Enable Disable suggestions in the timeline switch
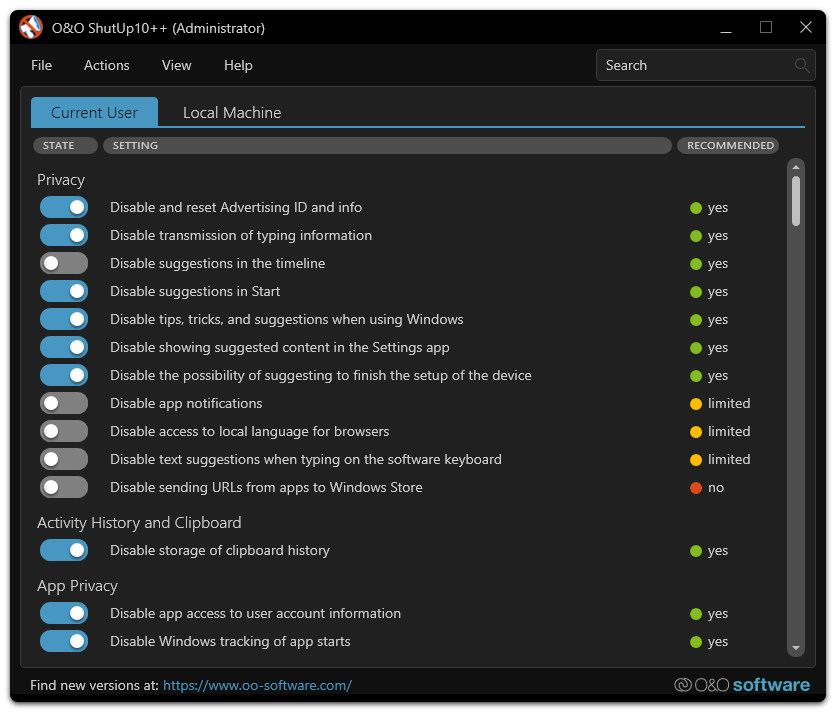This screenshot has height=712, width=836. (64, 263)
